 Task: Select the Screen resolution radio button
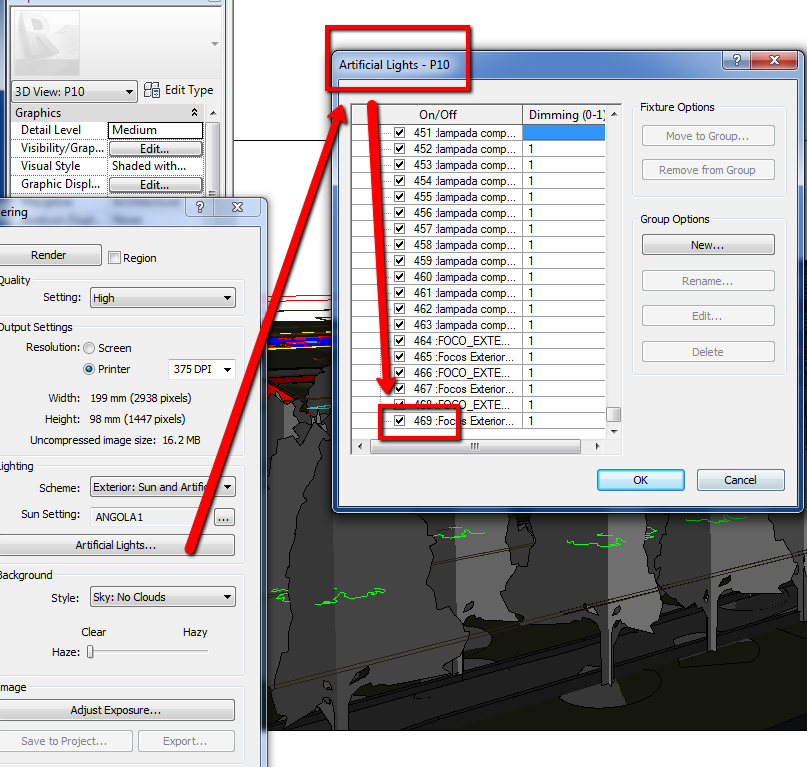(x=89, y=348)
